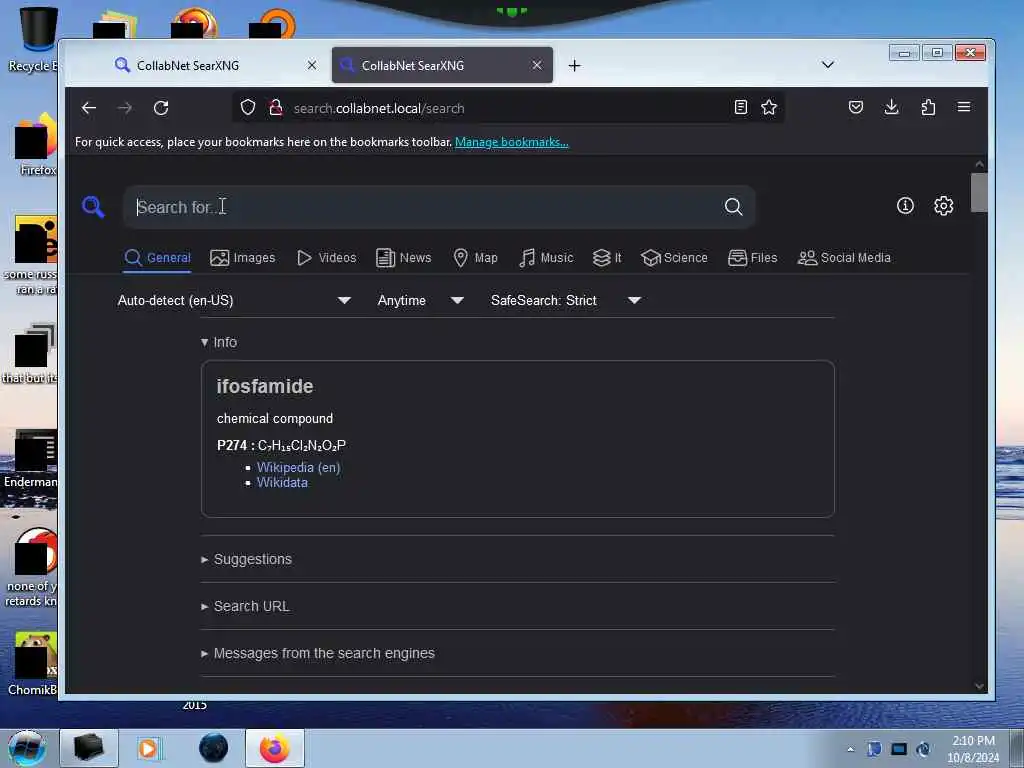Show hidden tray icons arrow

coord(850,749)
